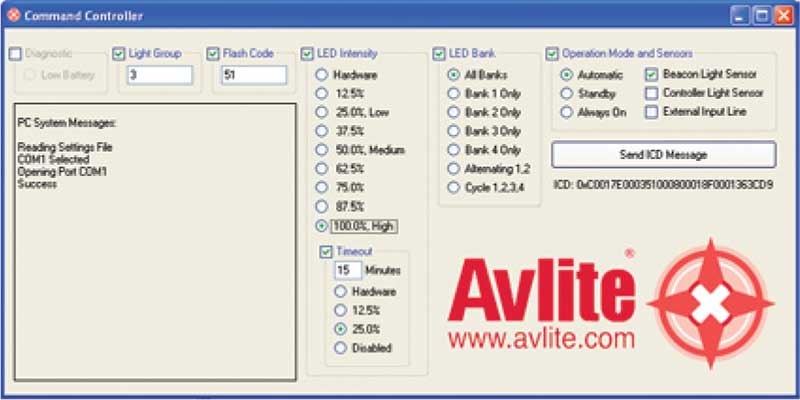The height and width of the screenshot is (400, 800).
Task: Select Bank 2 Only
Action: click(x=454, y=112)
